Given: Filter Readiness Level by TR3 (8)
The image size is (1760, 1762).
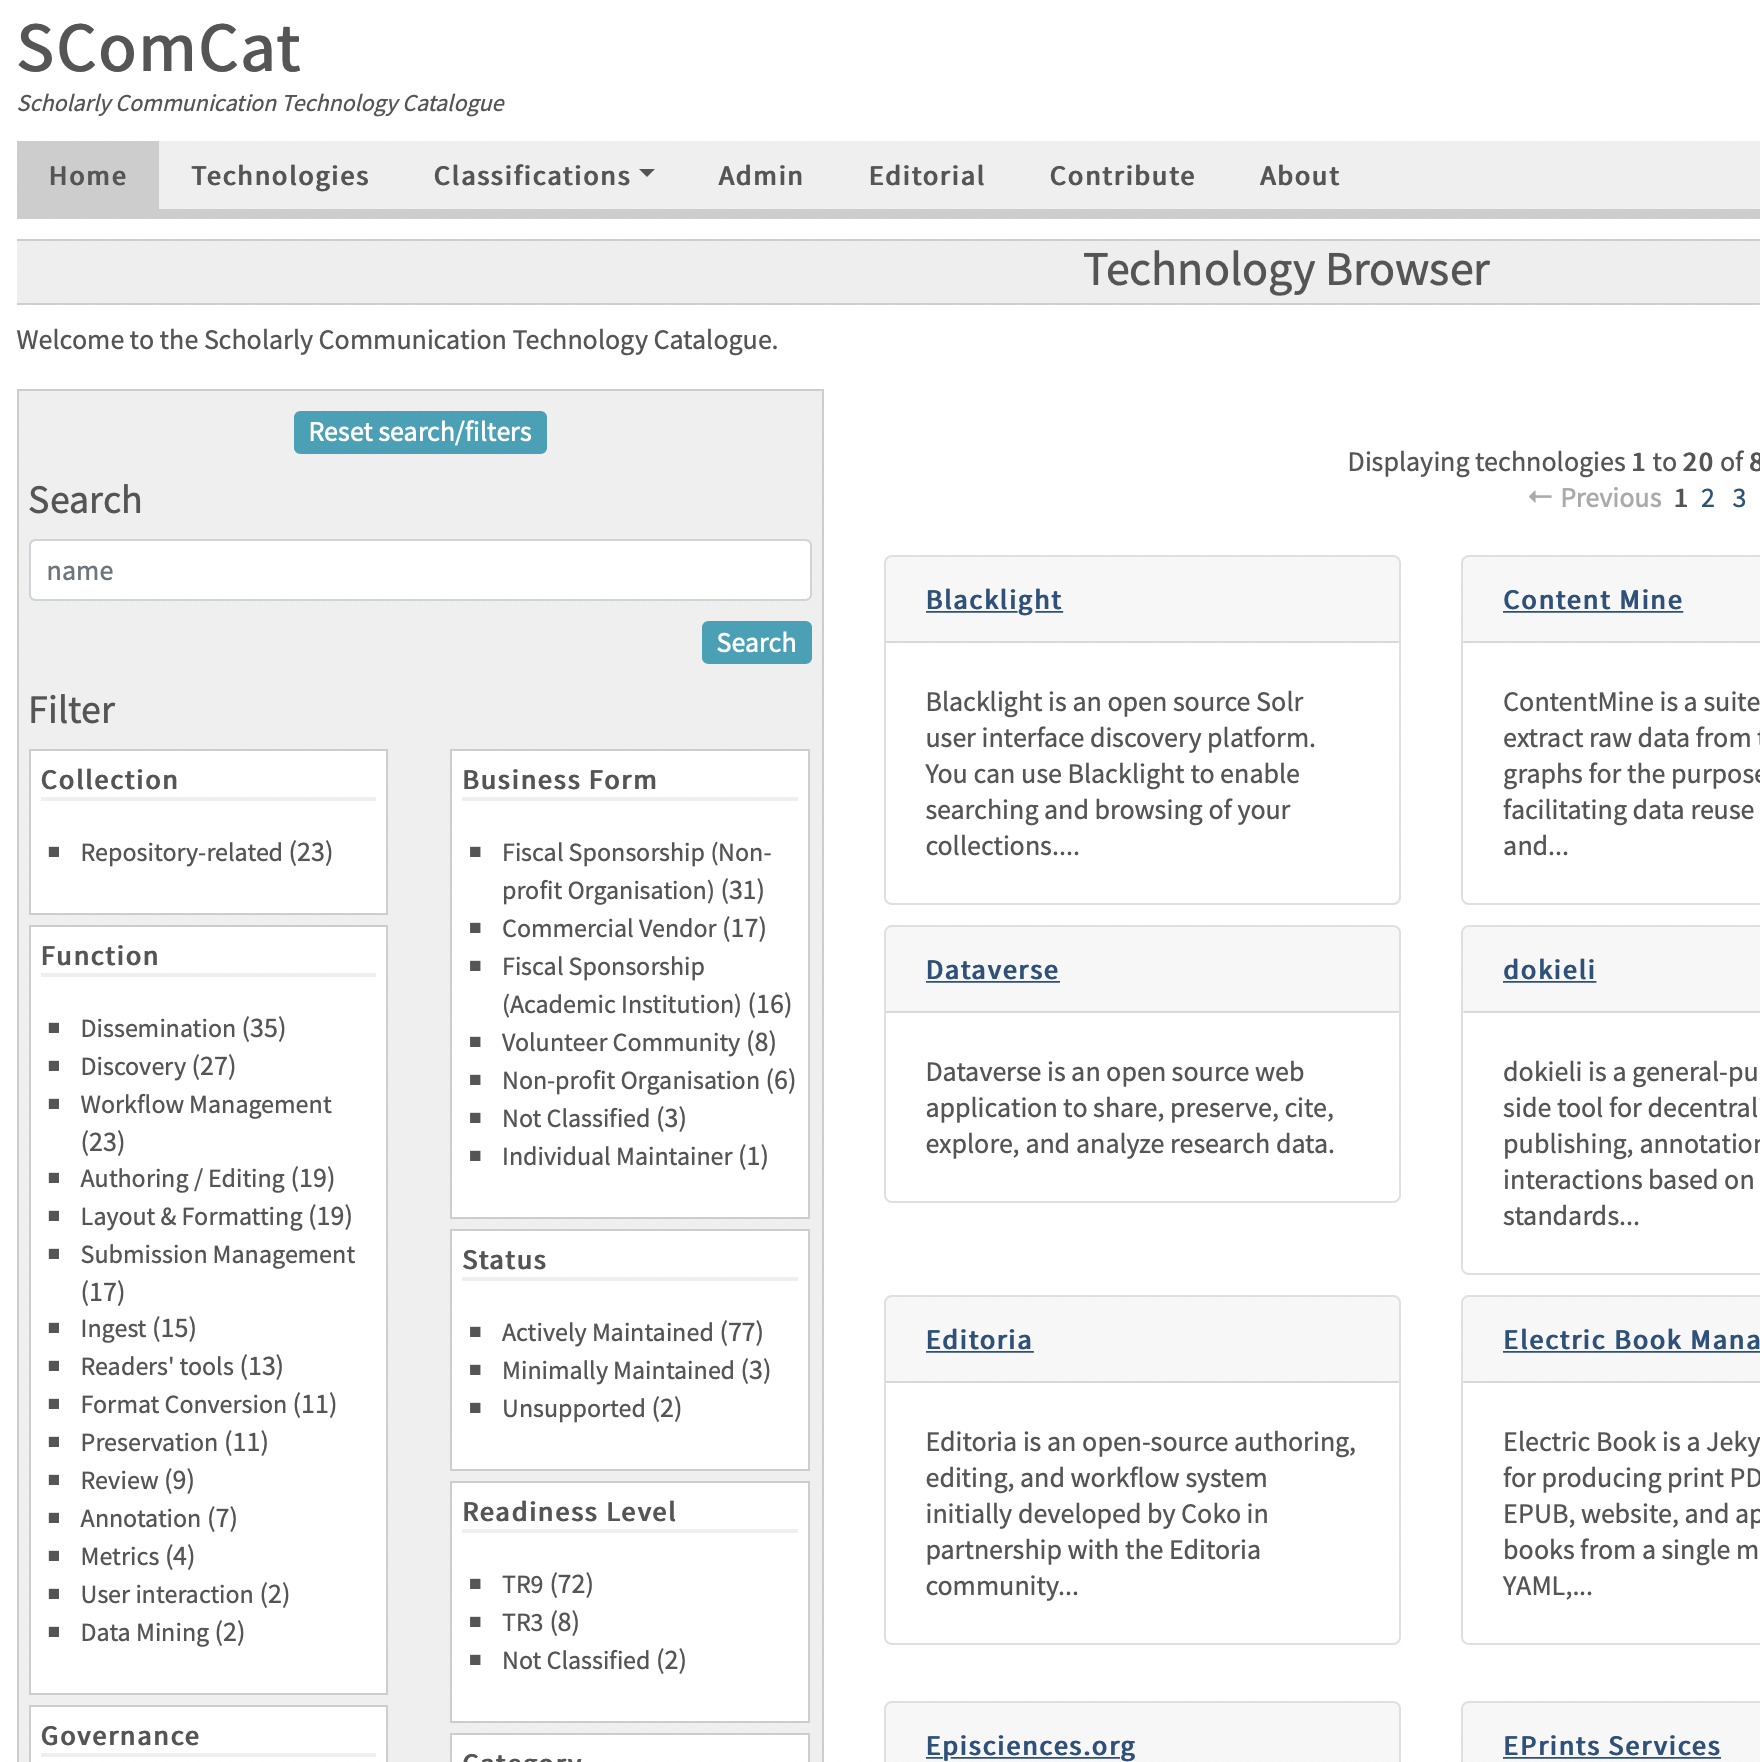Looking at the screenshot, I should (x=541, y=1622).
